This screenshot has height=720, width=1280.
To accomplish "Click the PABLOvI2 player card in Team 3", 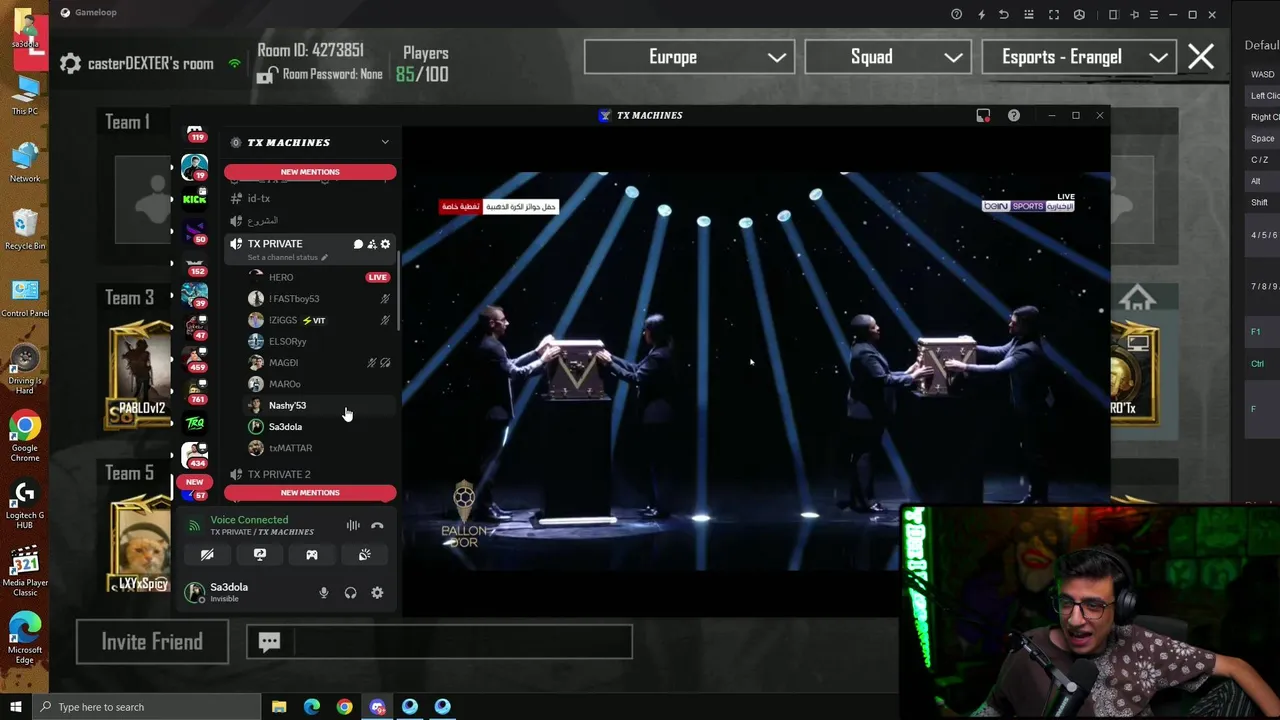I will (140, 374).
